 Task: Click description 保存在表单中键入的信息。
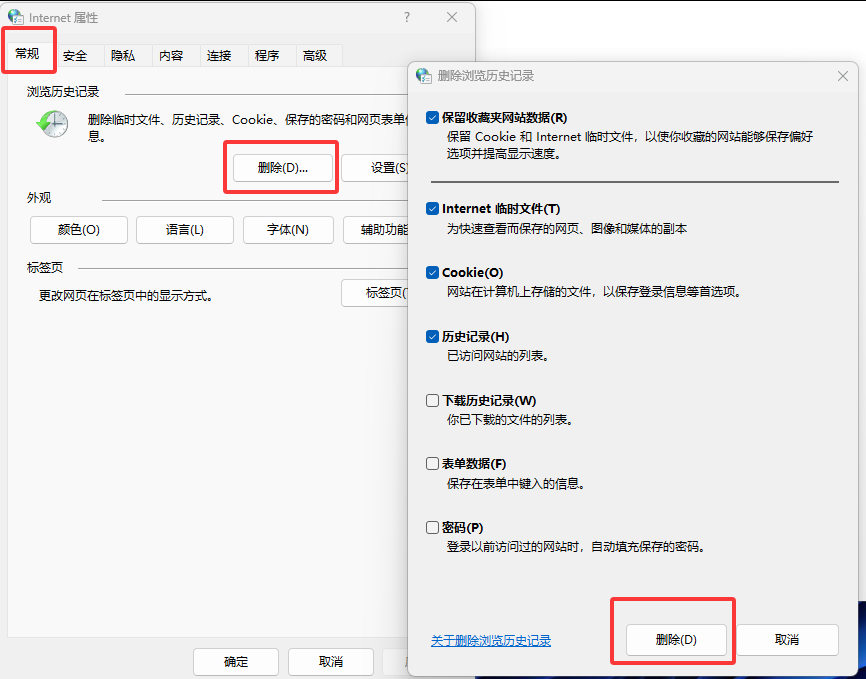coord(516,484)
